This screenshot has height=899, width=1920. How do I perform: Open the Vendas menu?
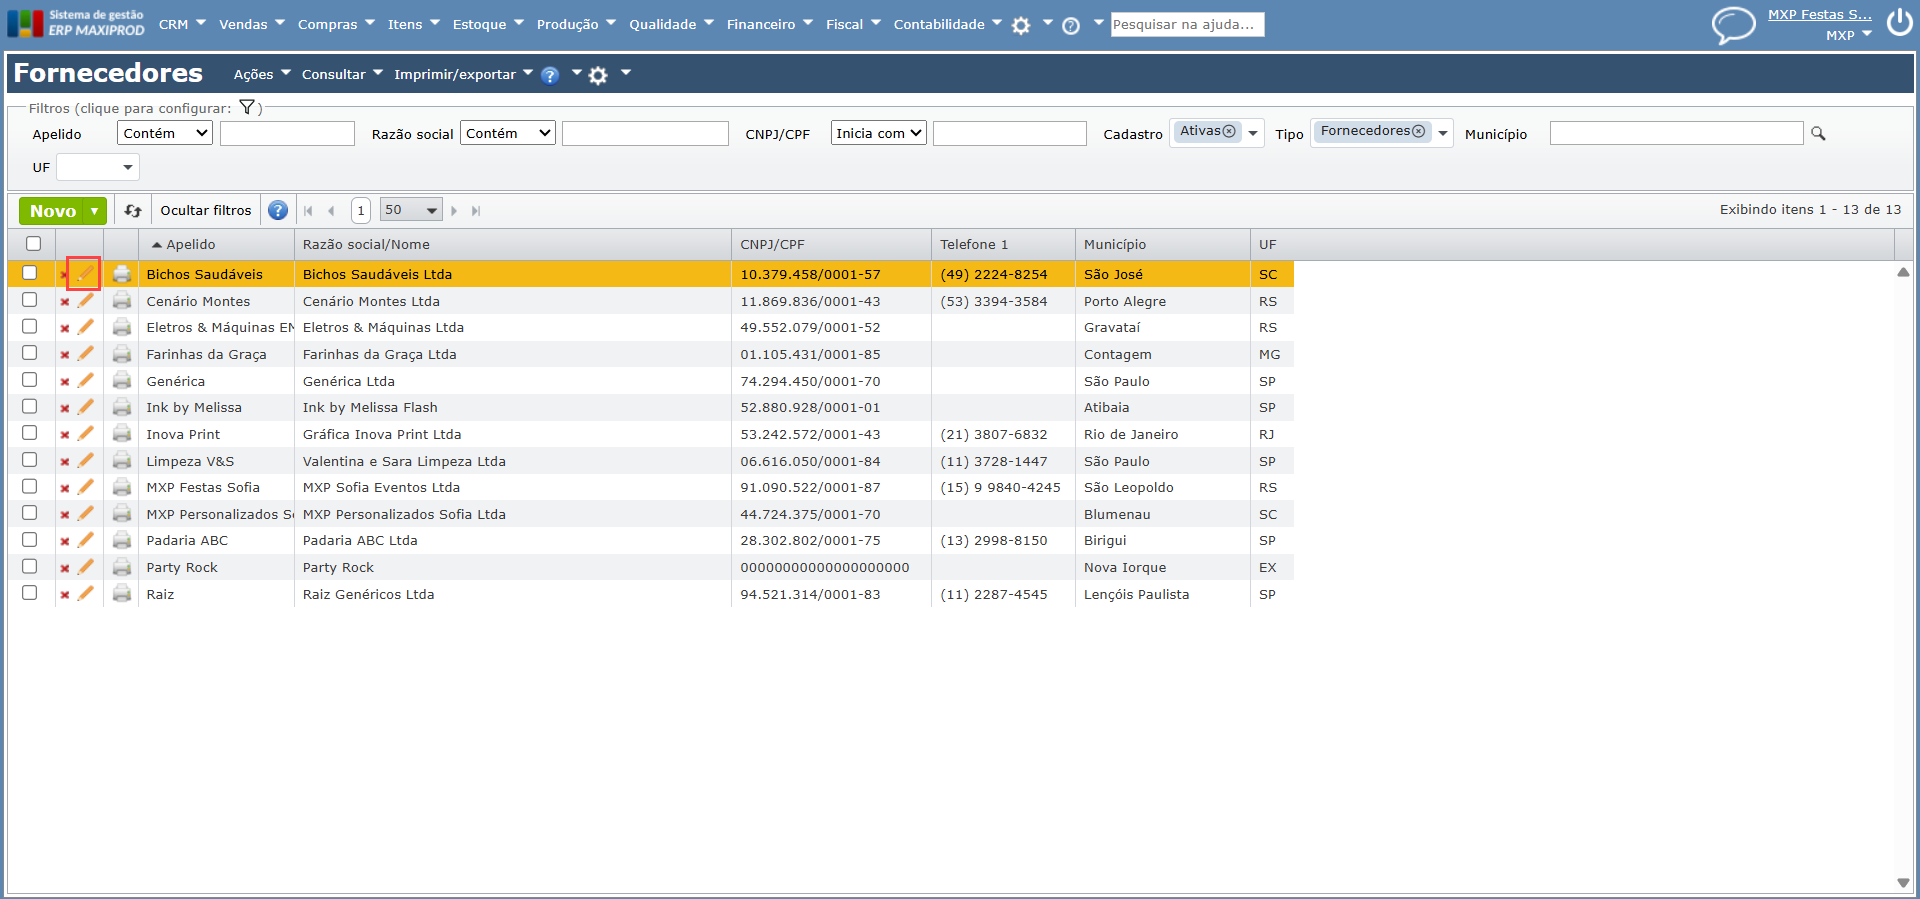pos(252,24)
